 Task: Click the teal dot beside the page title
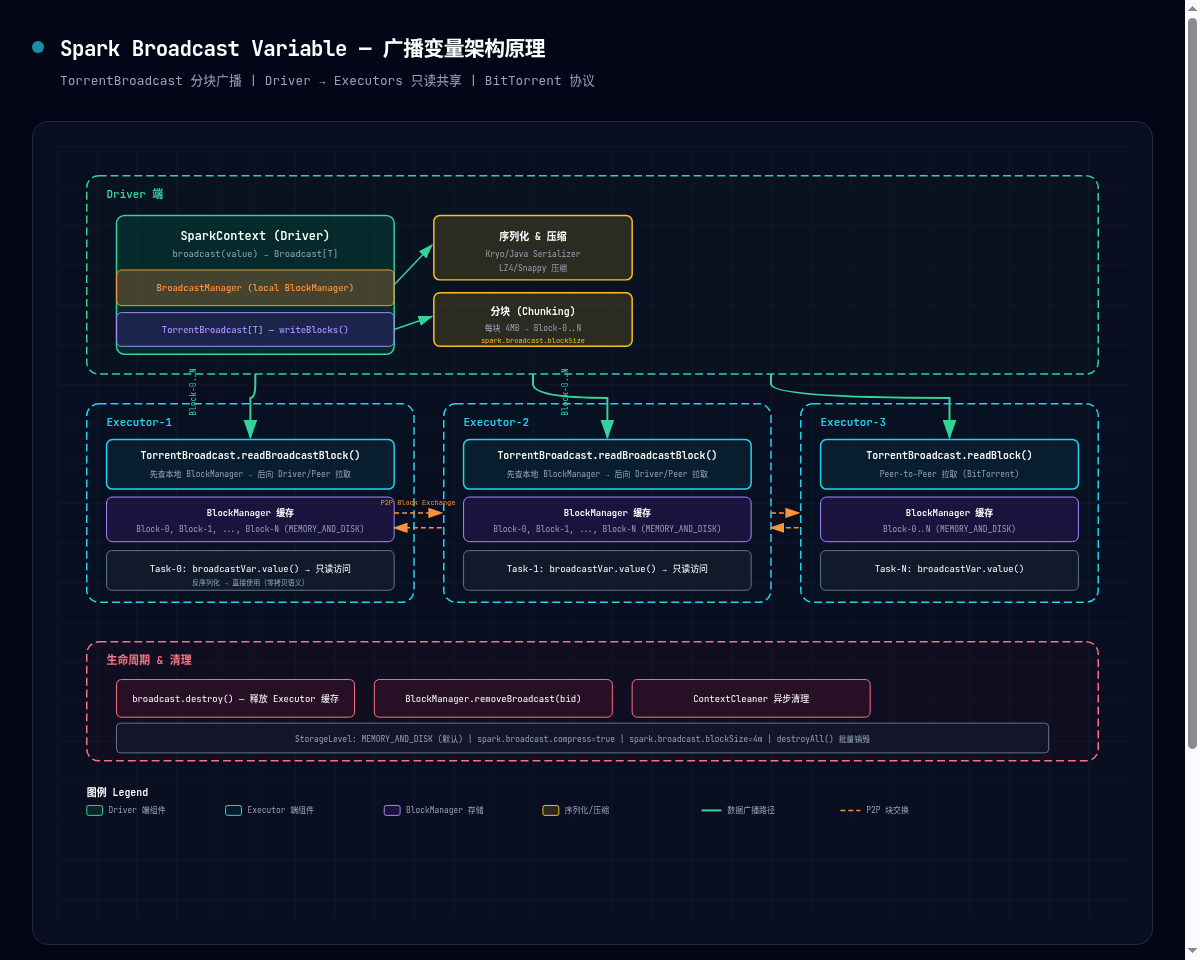point(38,47)
